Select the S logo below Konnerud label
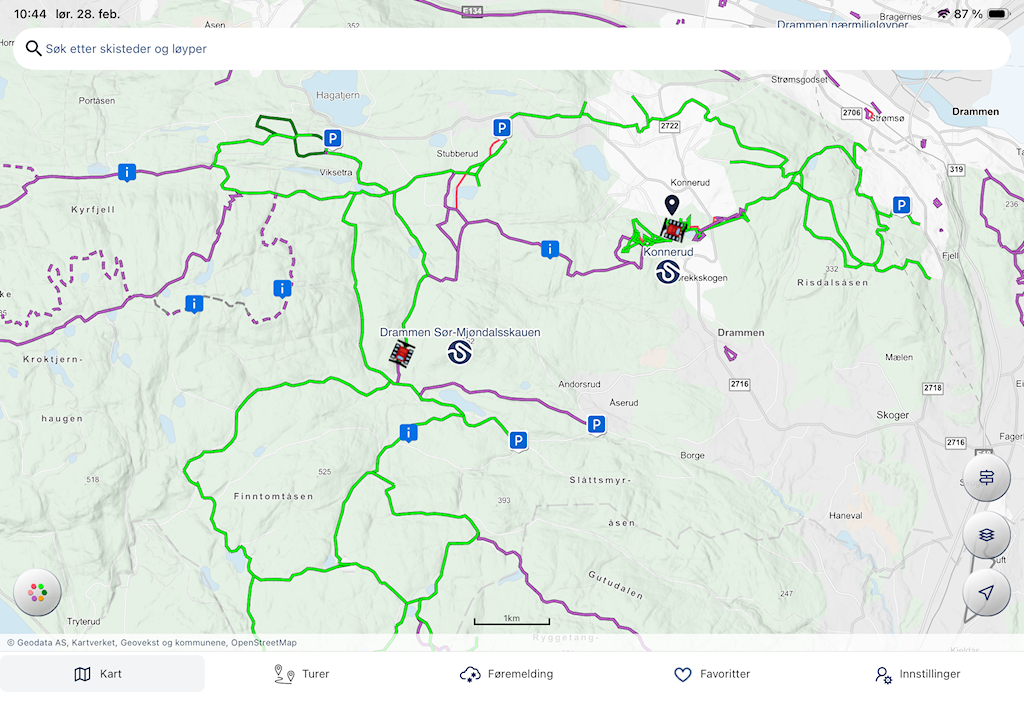The height and width of the screenshot is (712, 1024). [x=668, y=271]
